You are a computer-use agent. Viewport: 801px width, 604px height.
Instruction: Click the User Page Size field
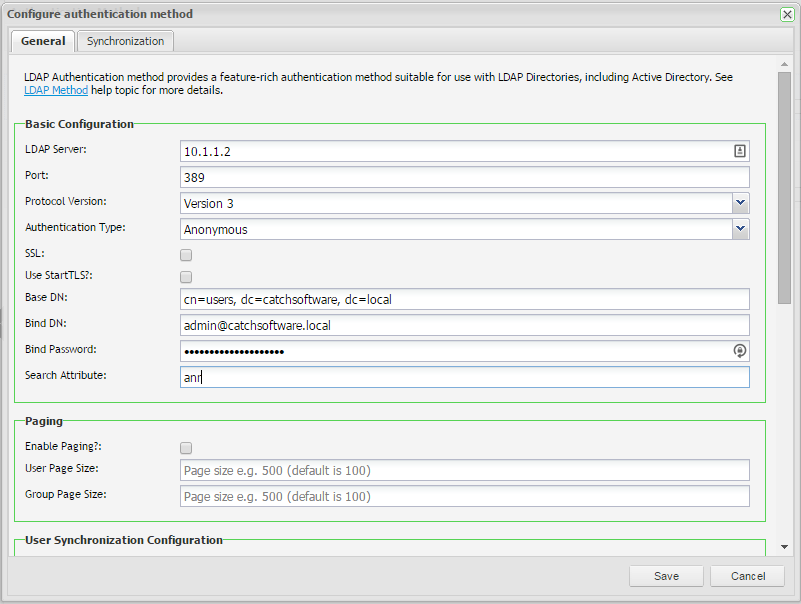pyautogui.click(x=465, y=470)
